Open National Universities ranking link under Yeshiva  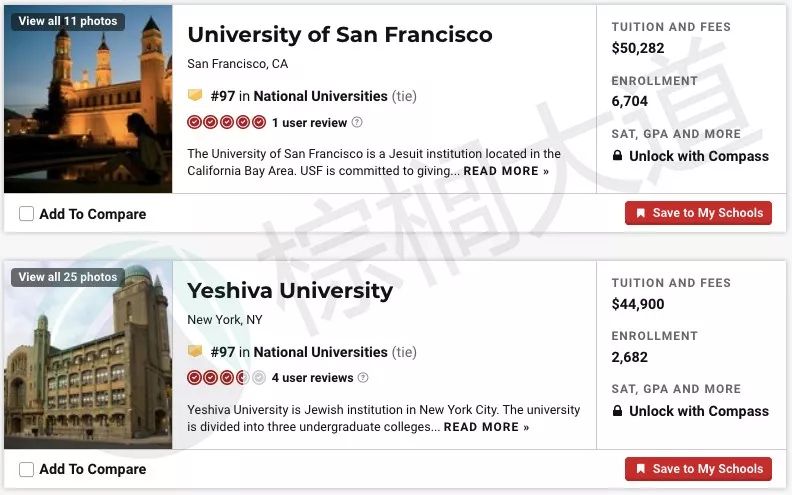(320, 352)
